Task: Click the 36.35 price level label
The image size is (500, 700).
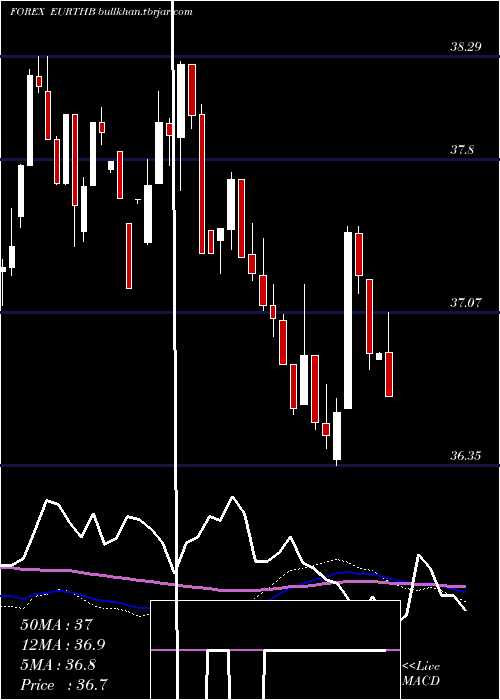Action: [x=466, y=456]
